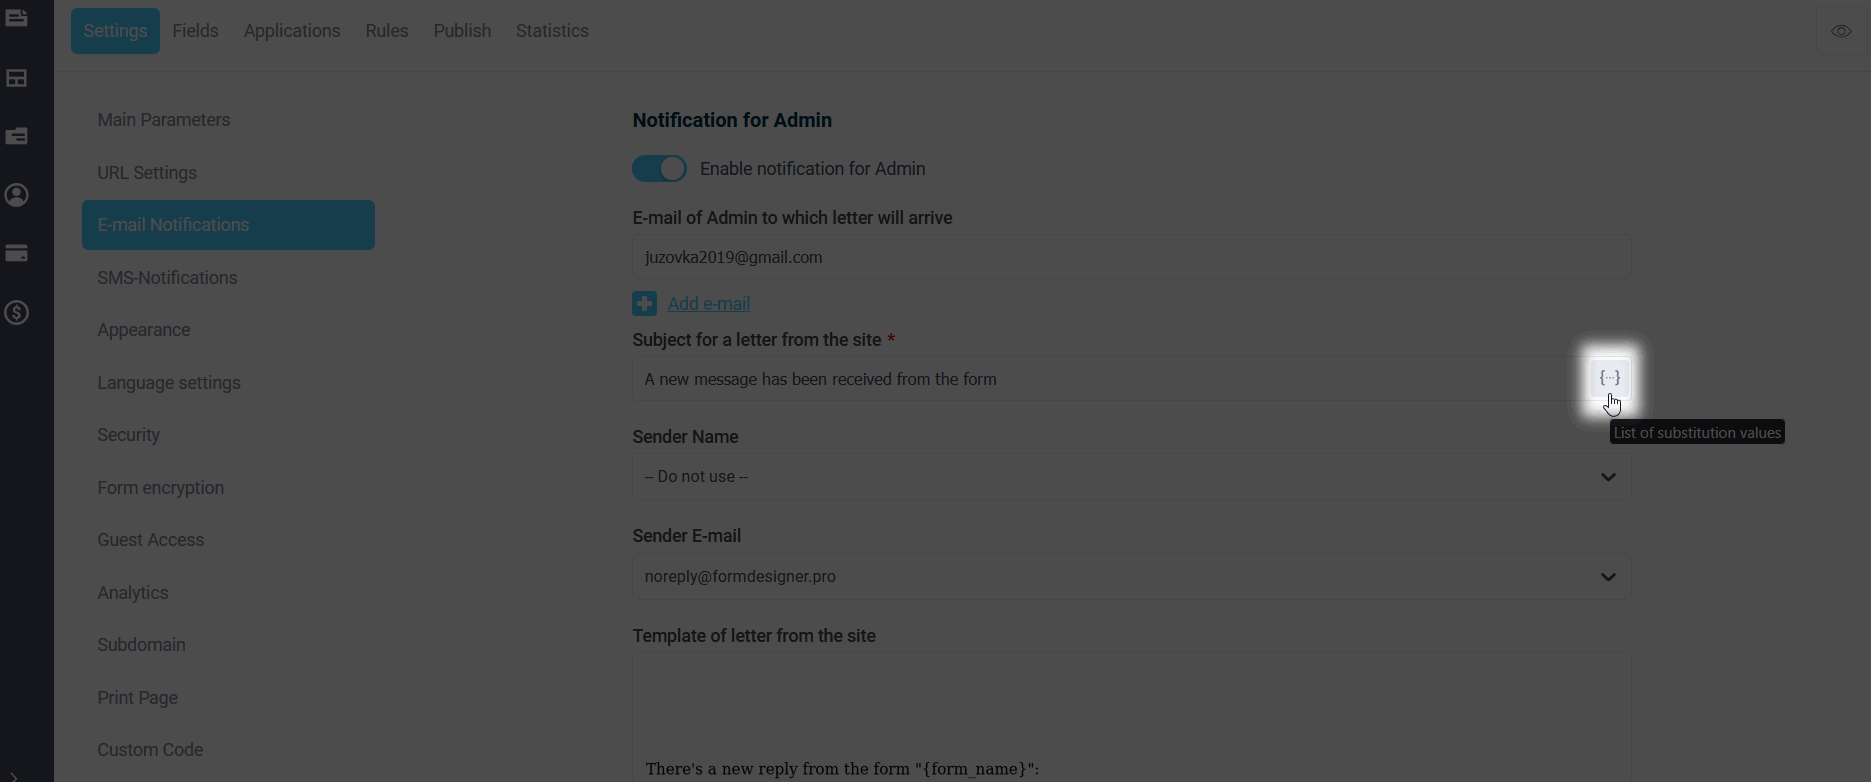Expand the sidebar using the bottom-left chevron
This screenshot has height=782, width=1871.
click(14, 775)
